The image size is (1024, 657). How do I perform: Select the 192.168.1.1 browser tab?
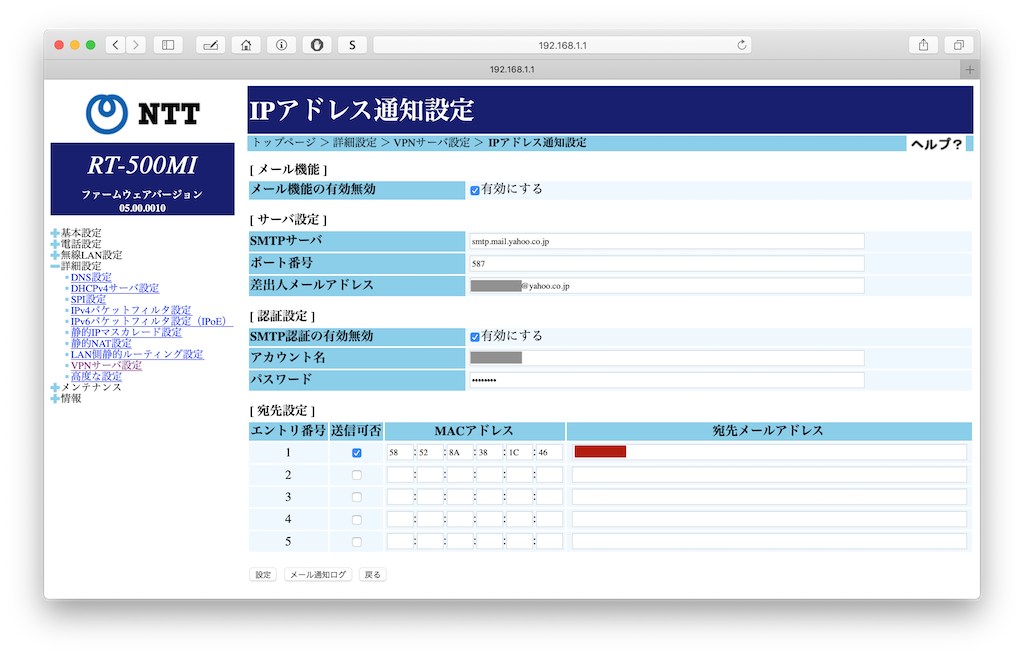[512, 69]
